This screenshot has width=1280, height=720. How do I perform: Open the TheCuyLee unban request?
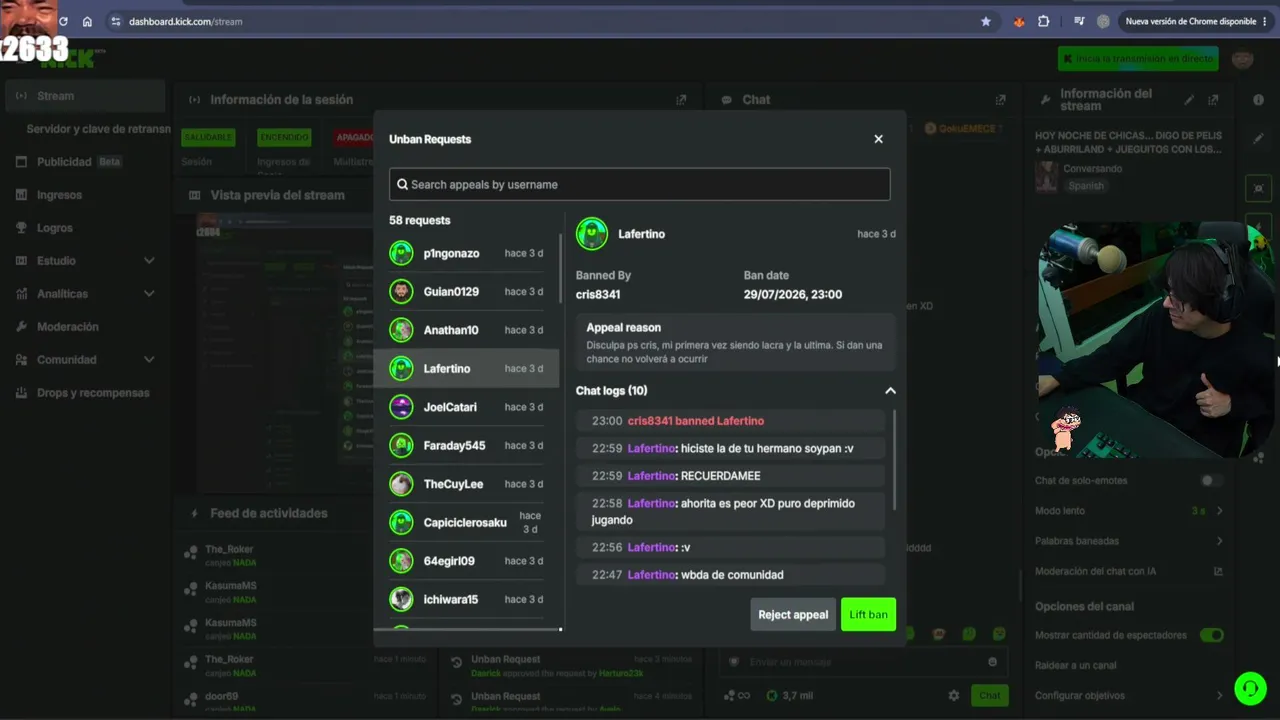tap(466, 484)
